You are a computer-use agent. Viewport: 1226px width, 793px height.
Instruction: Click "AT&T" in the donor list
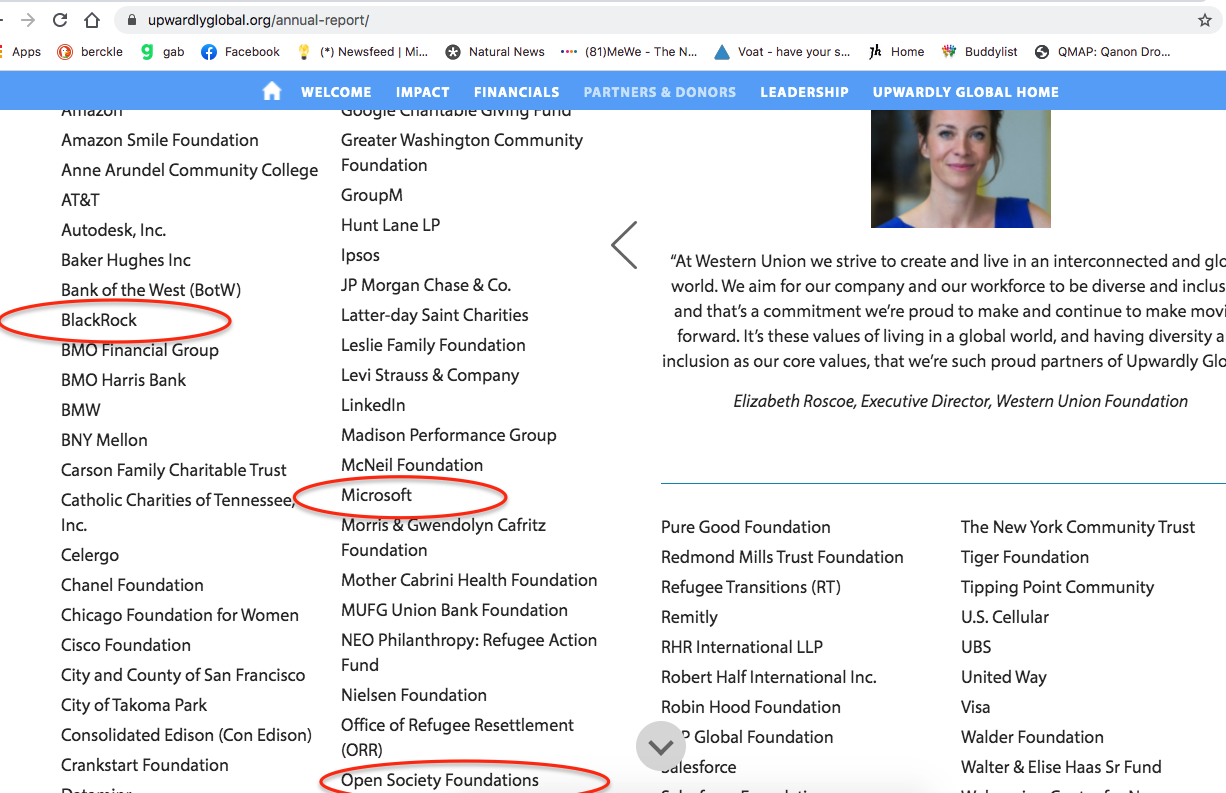click(x=80, y=200)
